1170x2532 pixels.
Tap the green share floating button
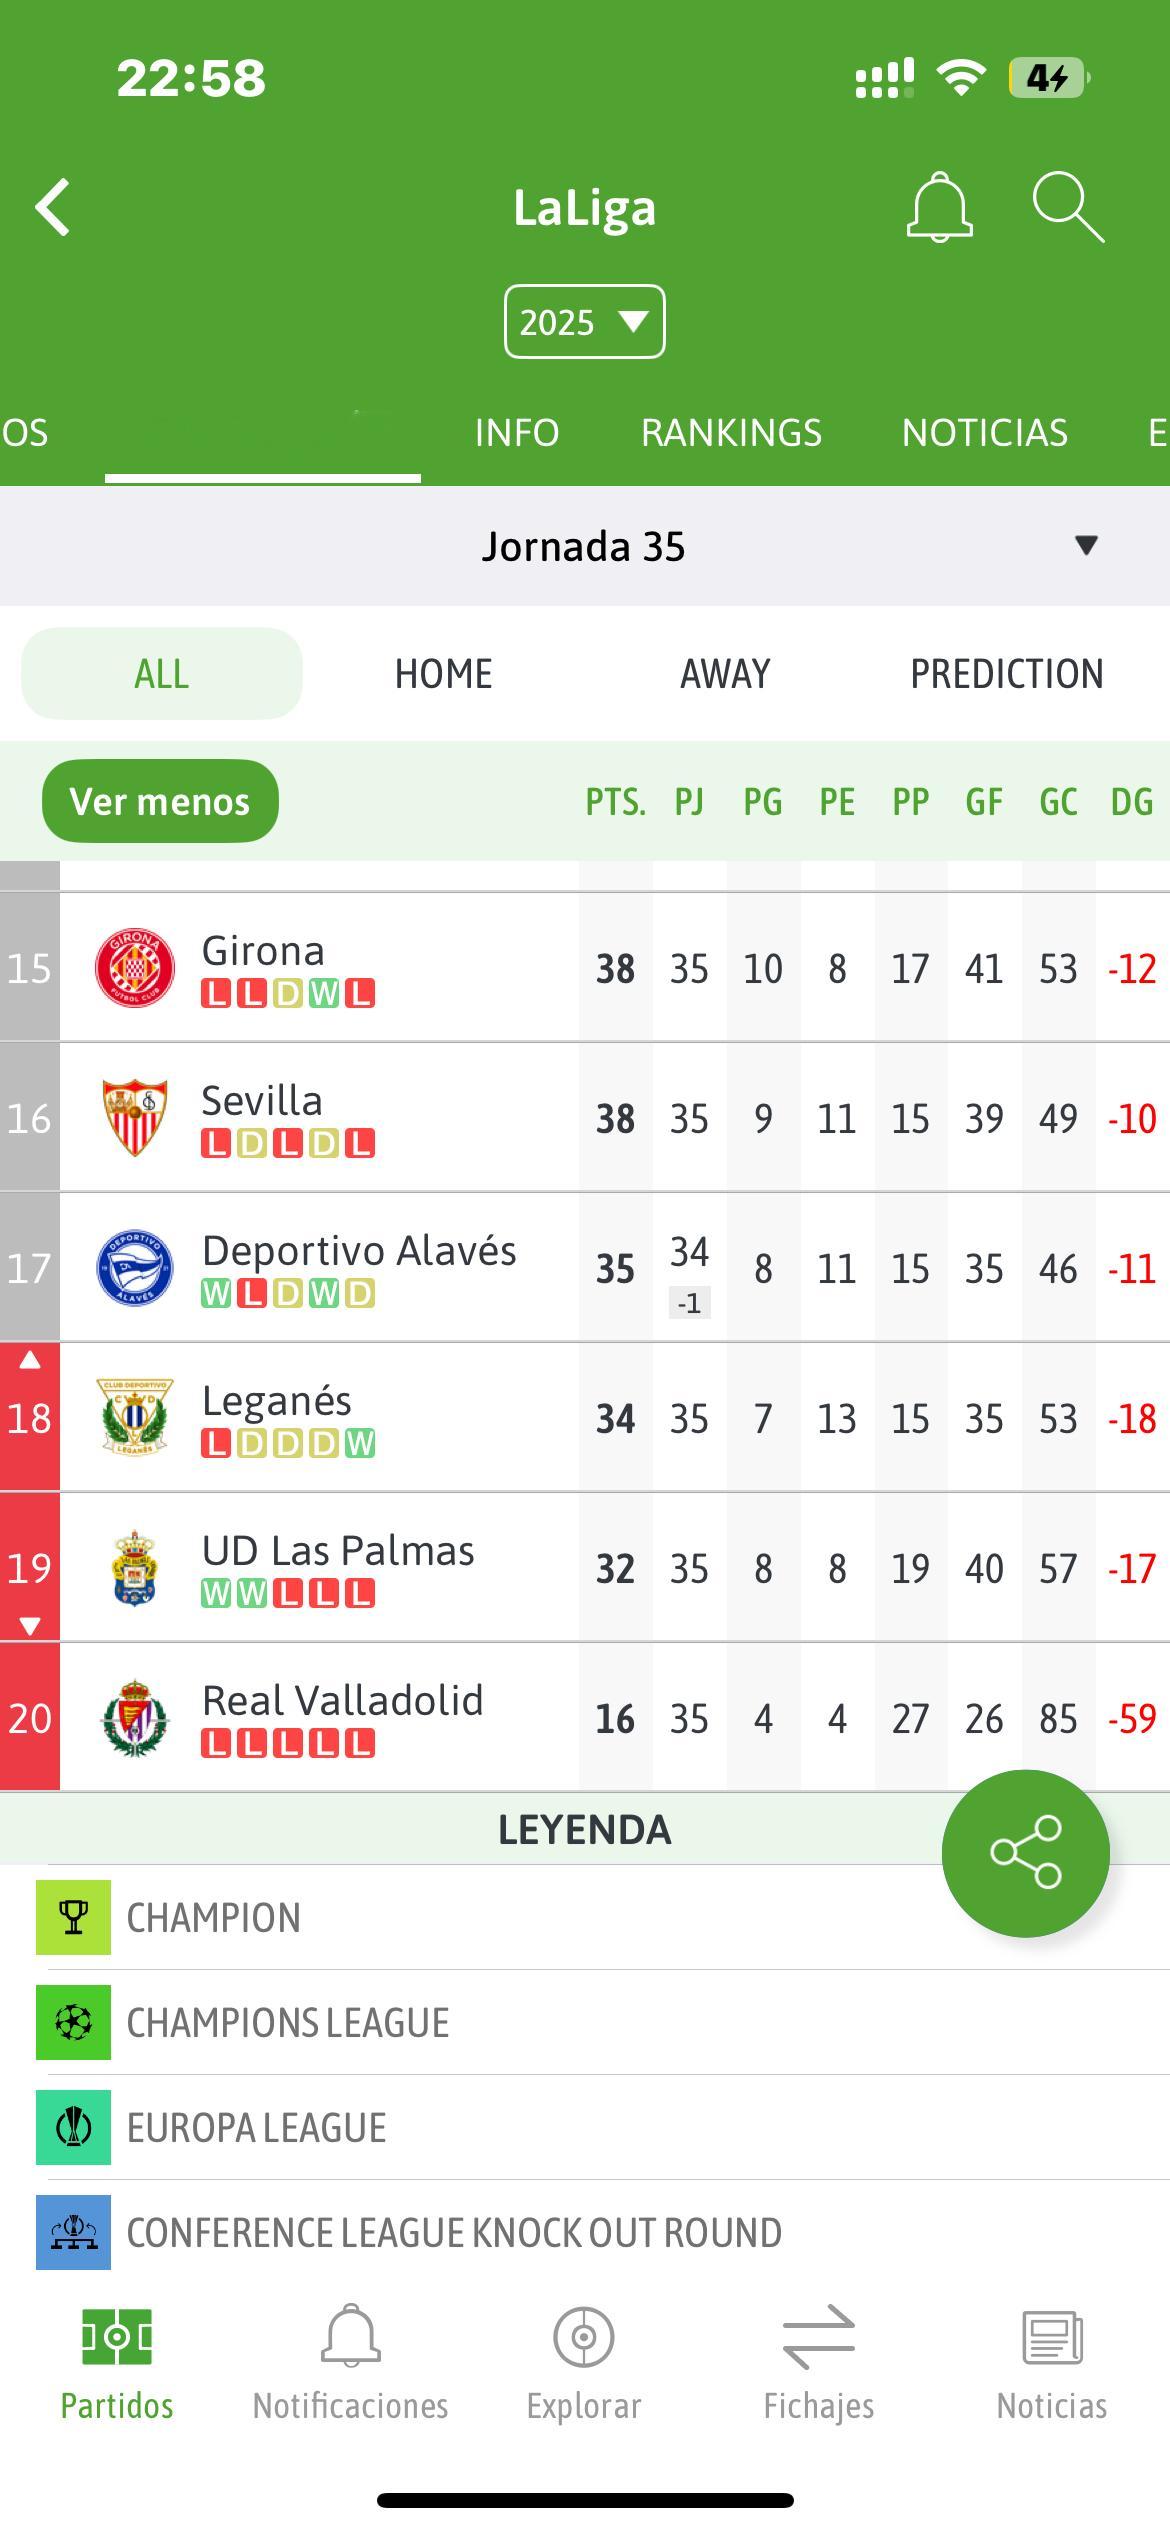[x=1025, y=1853]
